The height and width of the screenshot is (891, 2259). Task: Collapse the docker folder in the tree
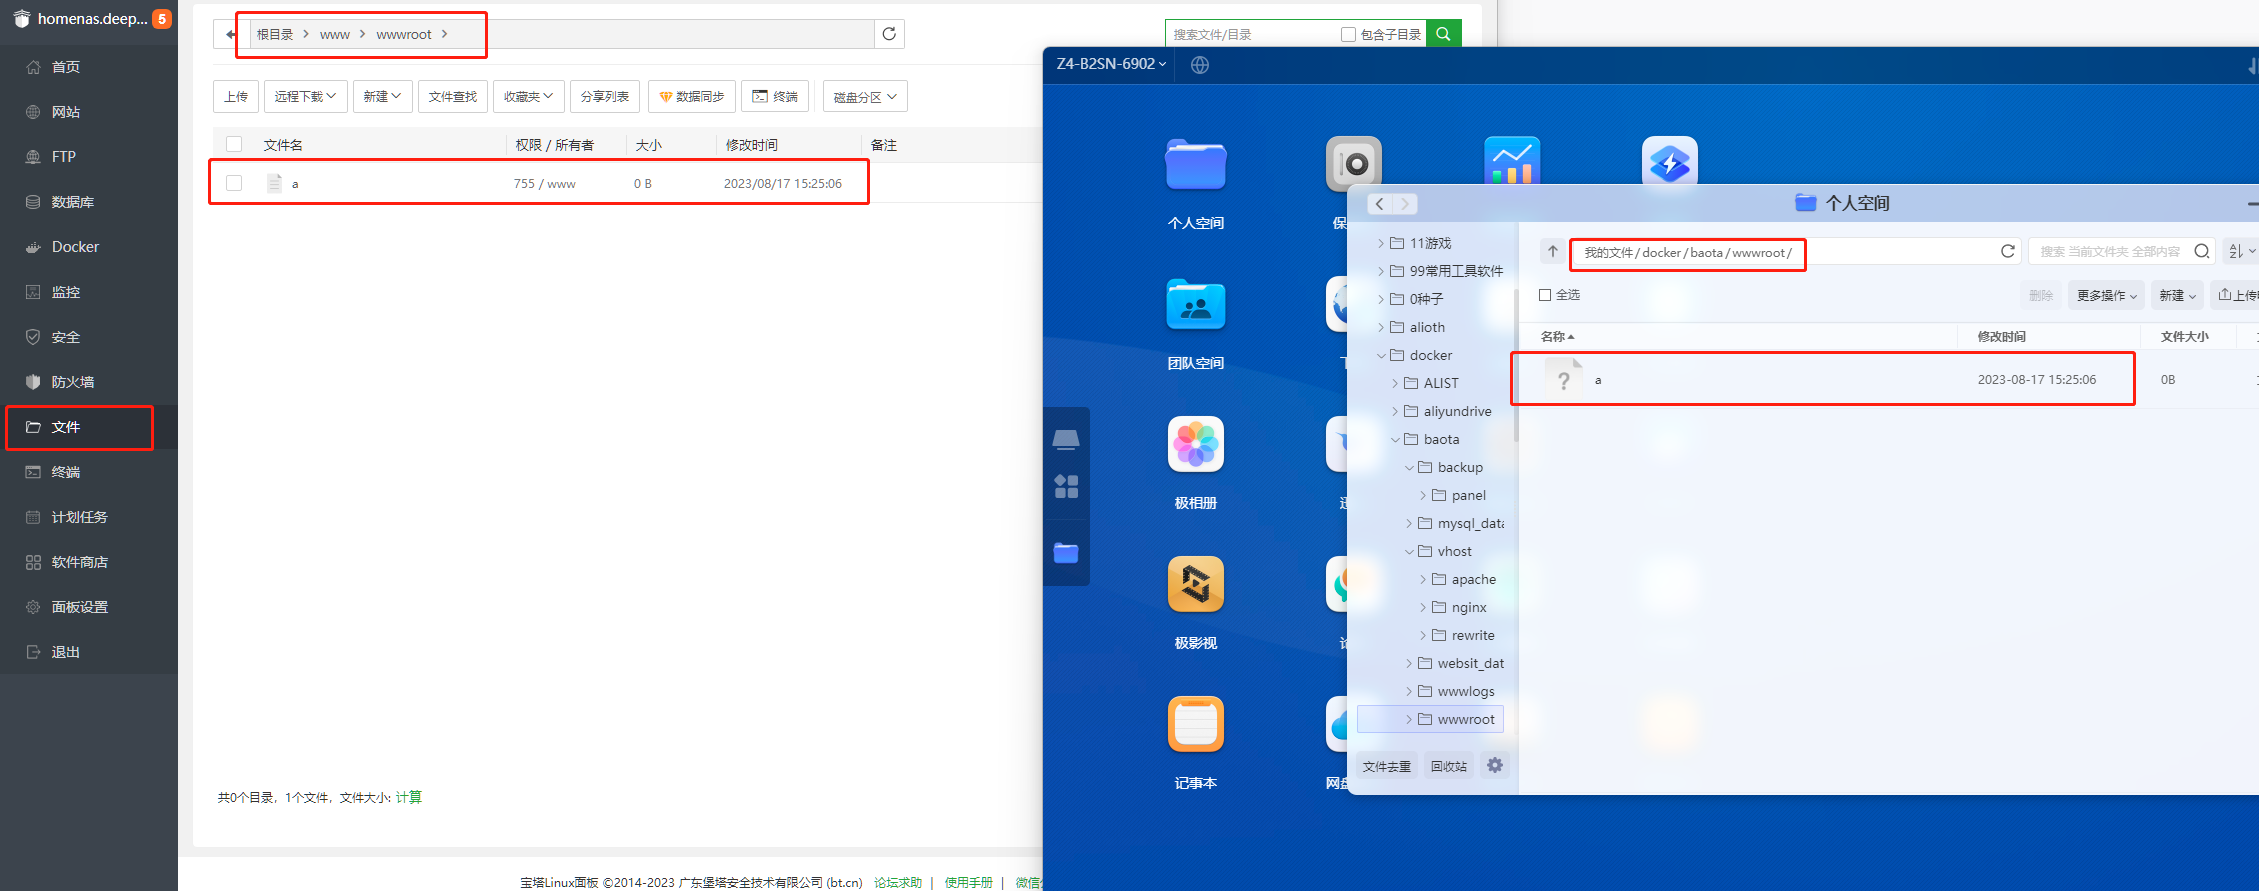(x=1381, y=355)
